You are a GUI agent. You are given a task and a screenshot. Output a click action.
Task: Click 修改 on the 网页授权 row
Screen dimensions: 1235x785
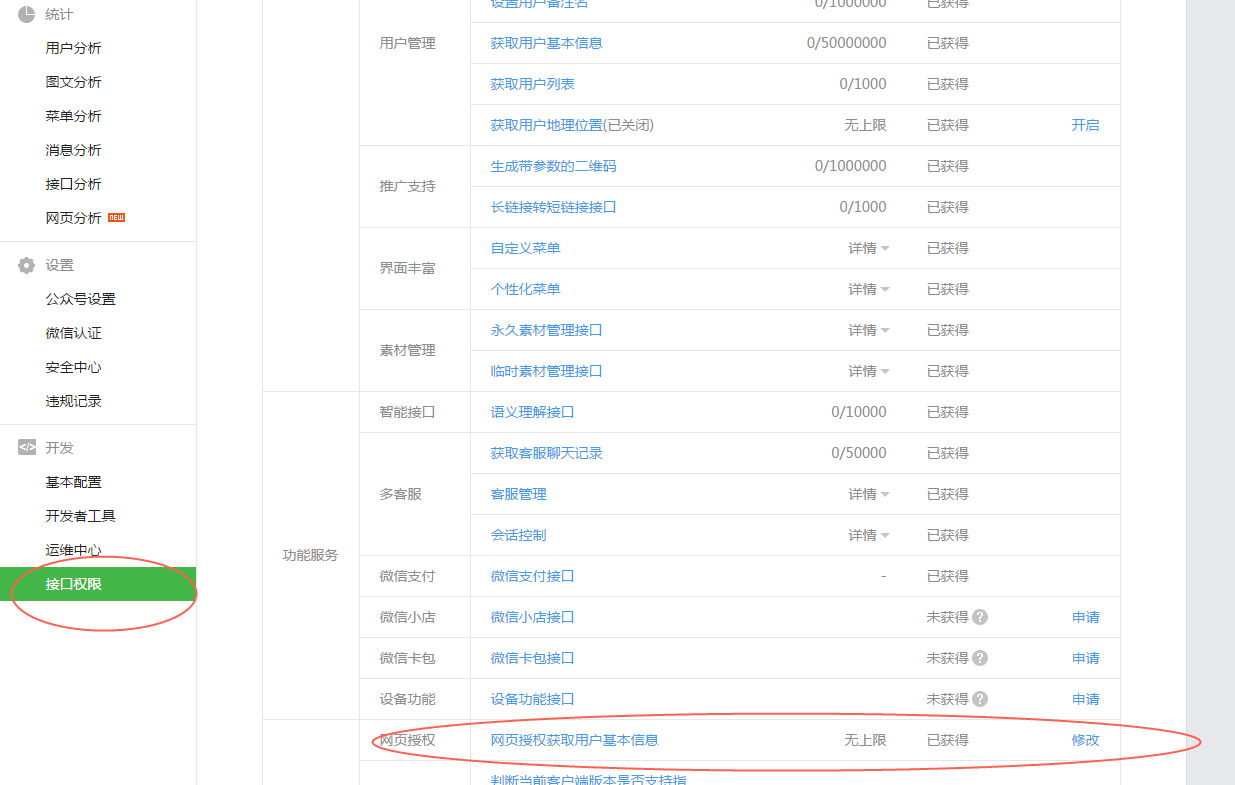point(1085,741)
